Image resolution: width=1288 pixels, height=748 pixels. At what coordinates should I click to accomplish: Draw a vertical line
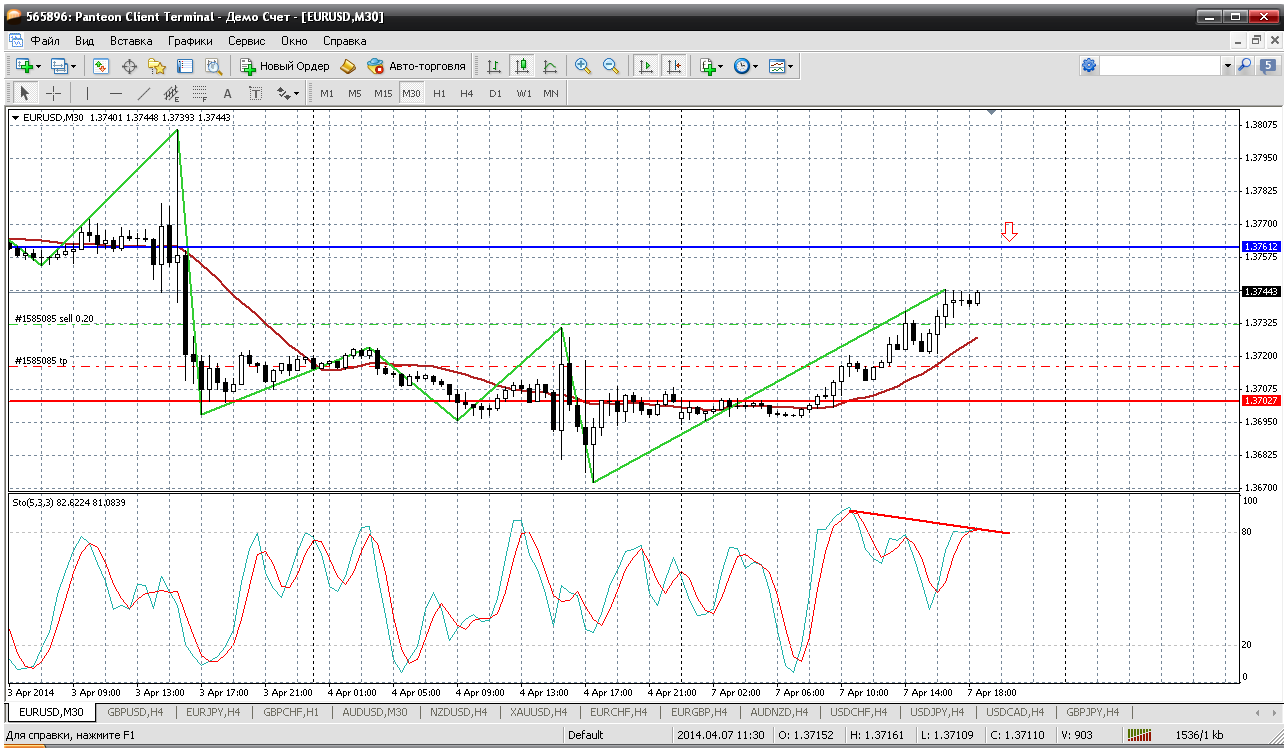click(x=87, y=93)
